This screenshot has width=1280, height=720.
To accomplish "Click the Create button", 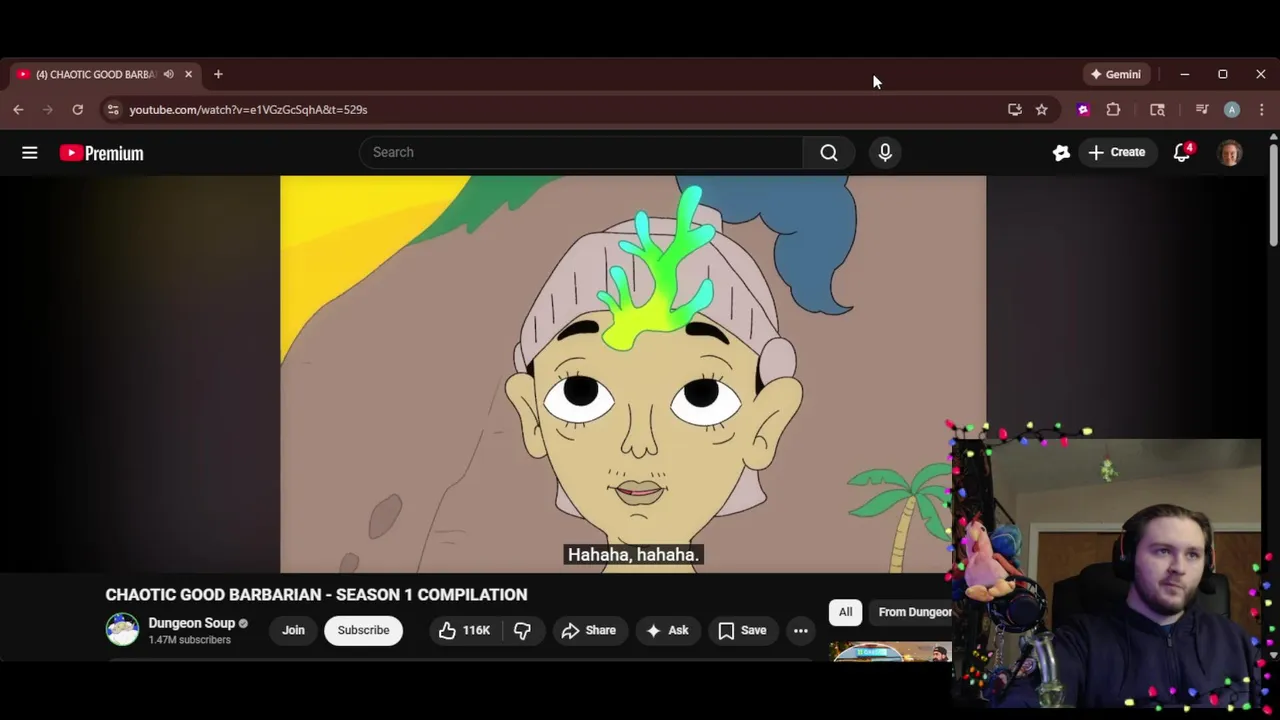I will pos(1117,152).
